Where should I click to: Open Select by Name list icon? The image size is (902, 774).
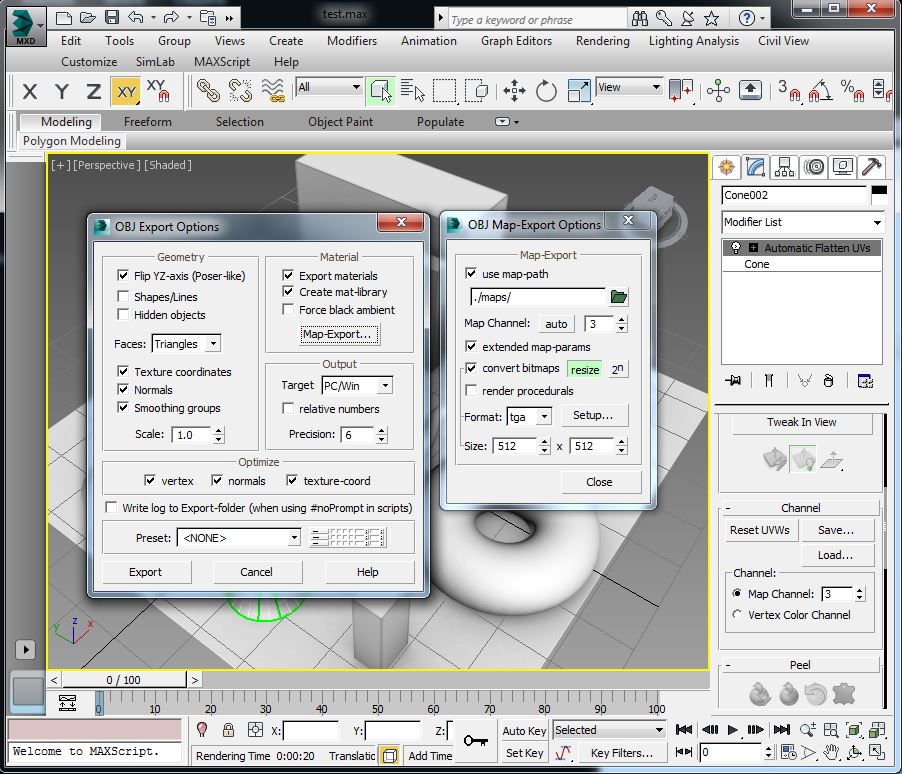[x=412, y=90]
